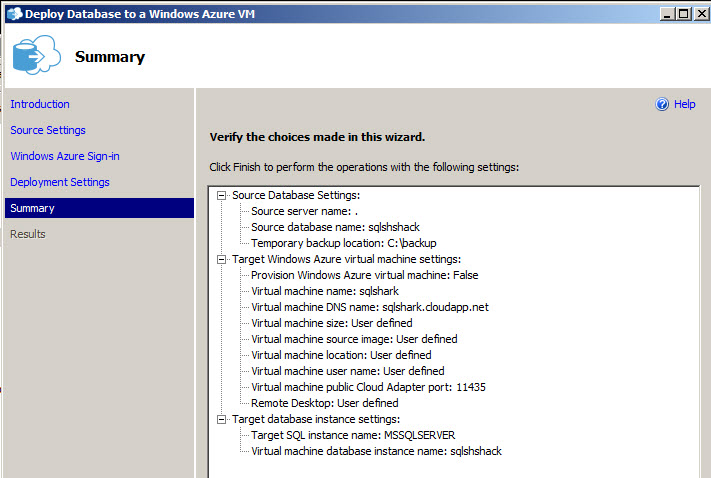Collapse Target database instance settings node
Viewport: 711px width, 478px height.
click(221, 419)
